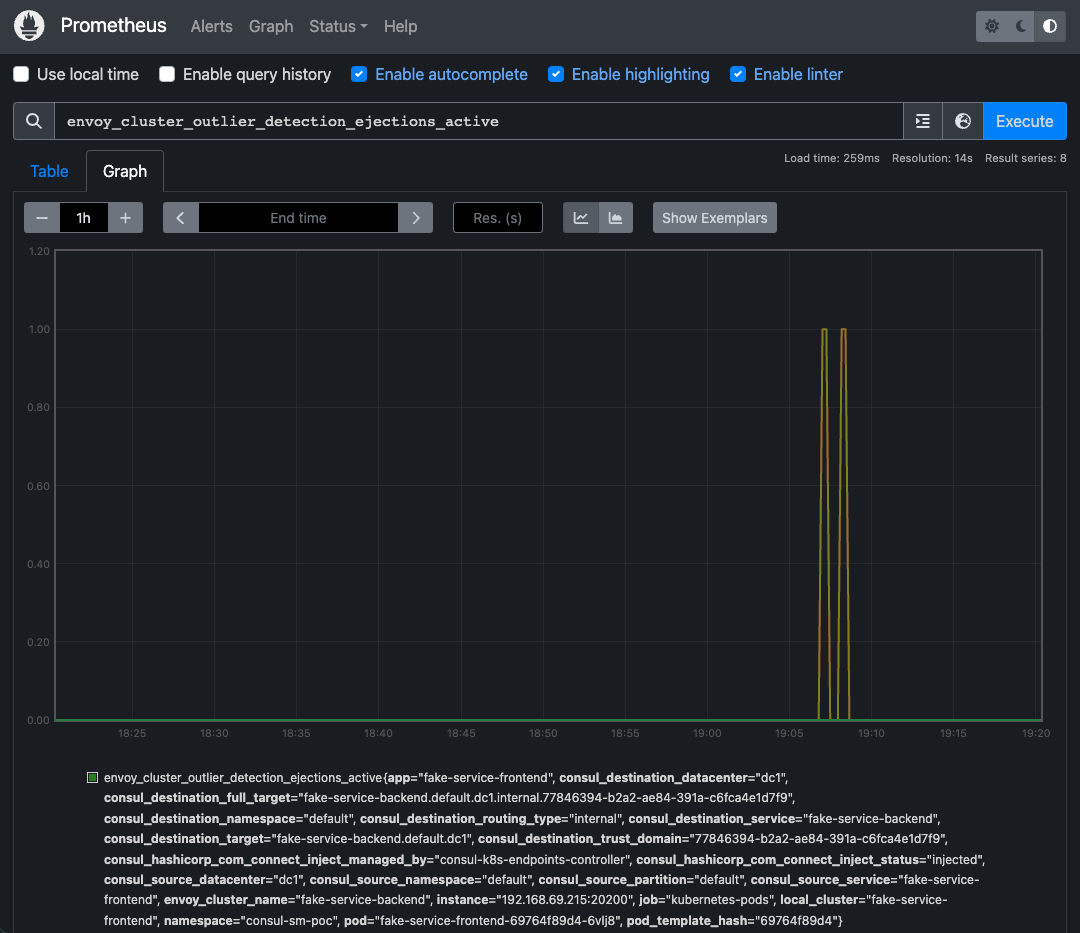Disable the Enable linter checkbox

737,74
